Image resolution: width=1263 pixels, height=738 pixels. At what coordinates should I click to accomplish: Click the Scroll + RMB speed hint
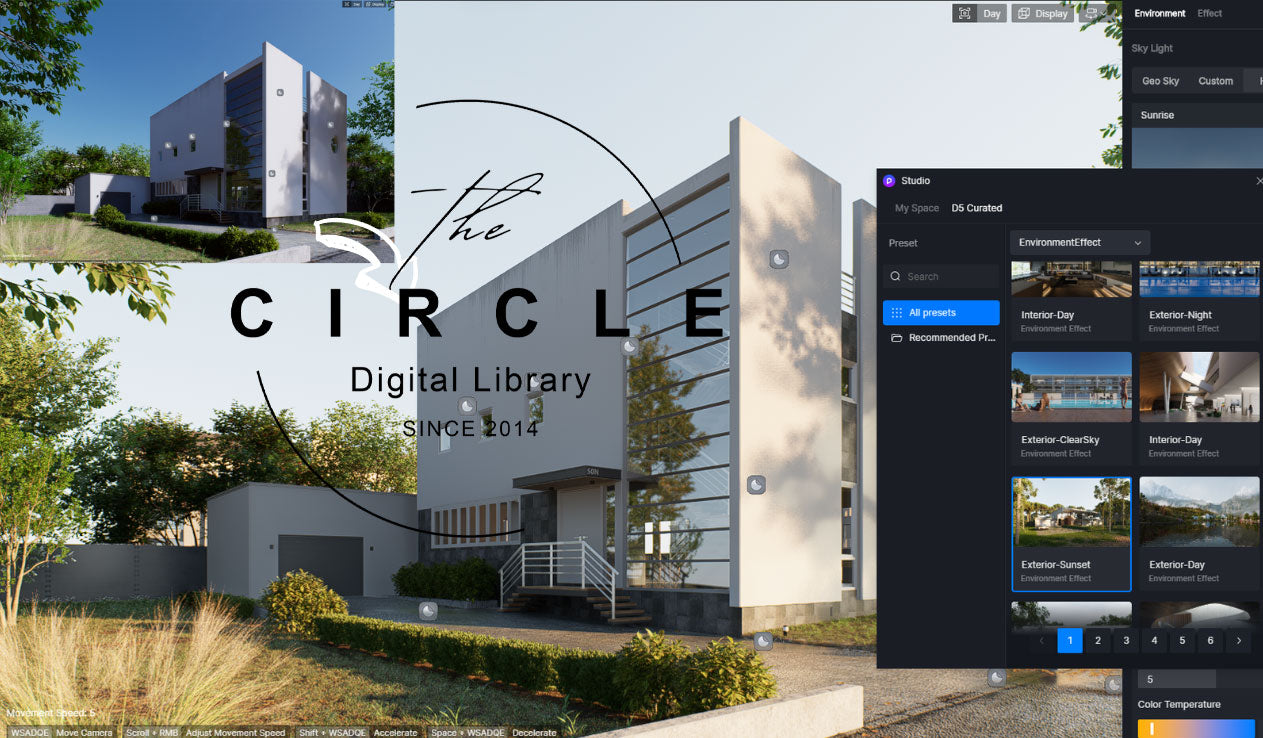coord(206,733)
